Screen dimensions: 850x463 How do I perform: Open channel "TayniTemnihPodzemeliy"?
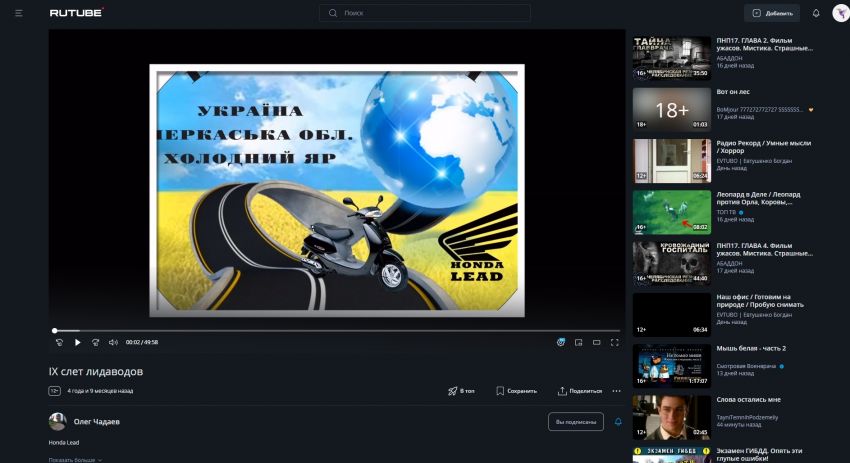[747, 417]
